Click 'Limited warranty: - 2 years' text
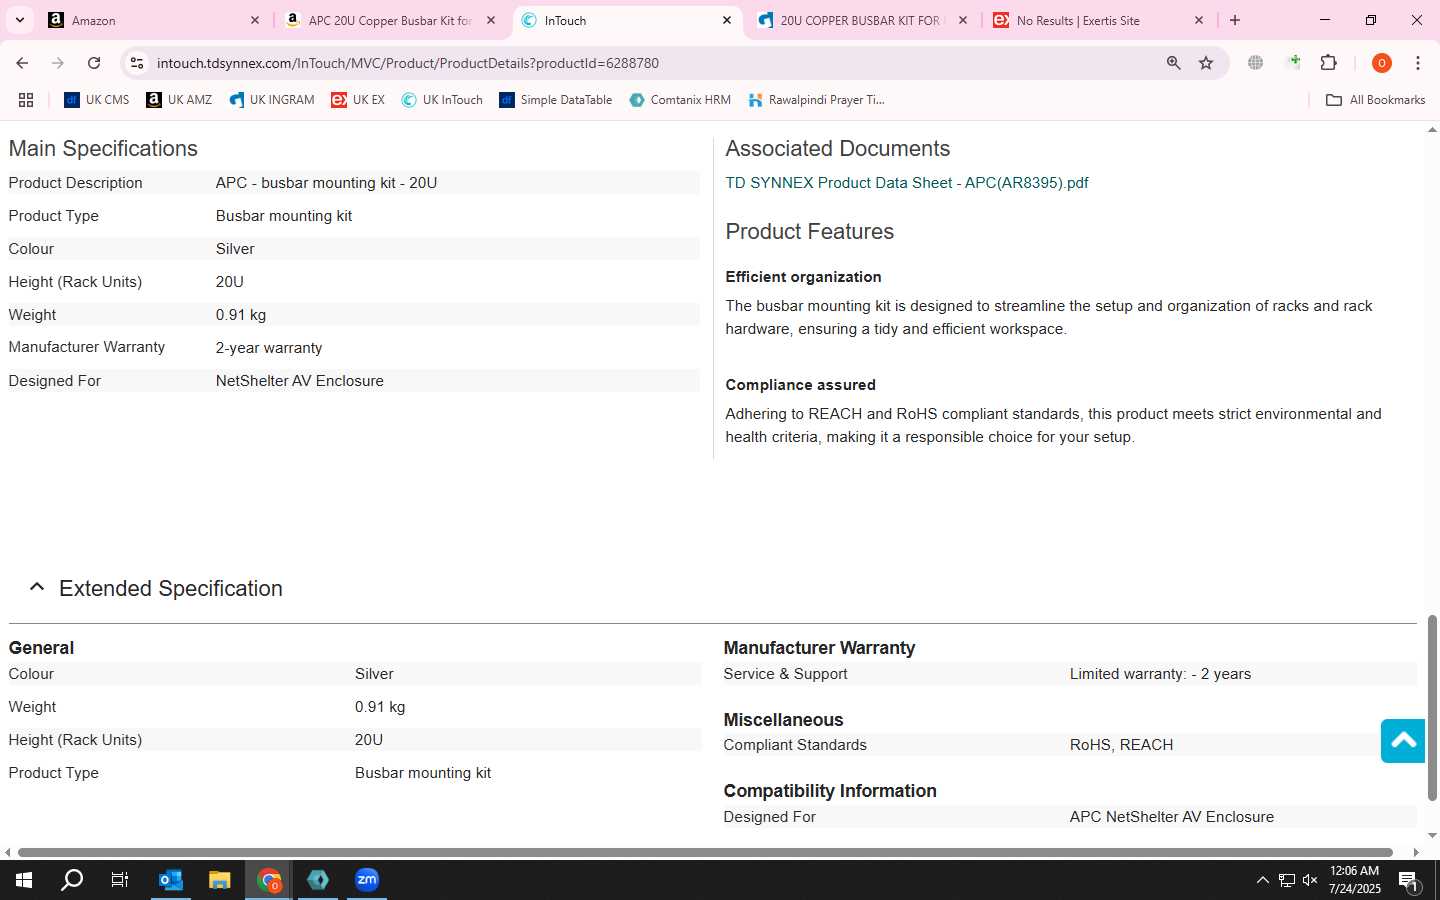Screen dimensions: 1440x900 pos(1160,674)
